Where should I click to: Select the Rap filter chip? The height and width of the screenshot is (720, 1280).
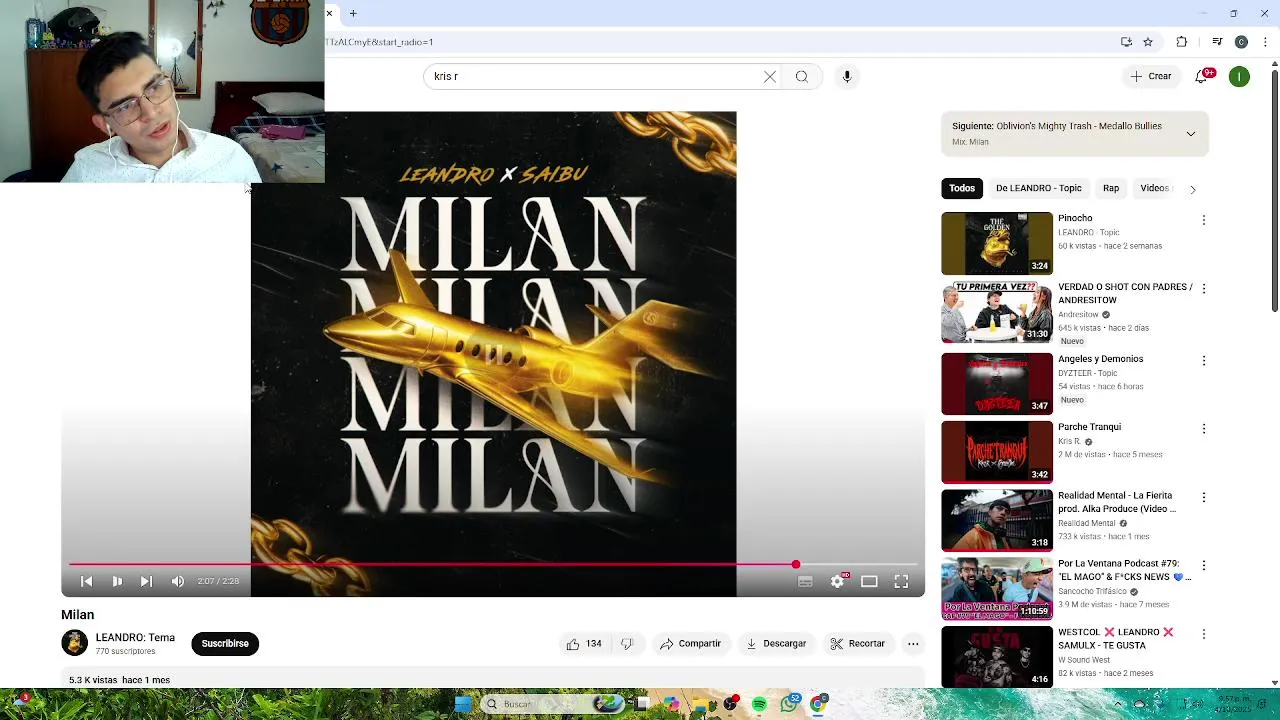(1111, 188)
